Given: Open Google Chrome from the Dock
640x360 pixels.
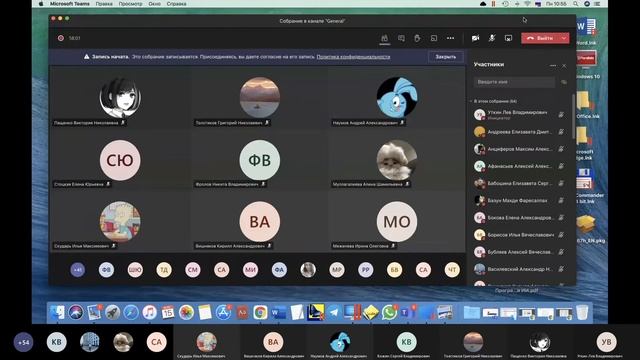Looking at the screenshot, I should pos(260,313).
